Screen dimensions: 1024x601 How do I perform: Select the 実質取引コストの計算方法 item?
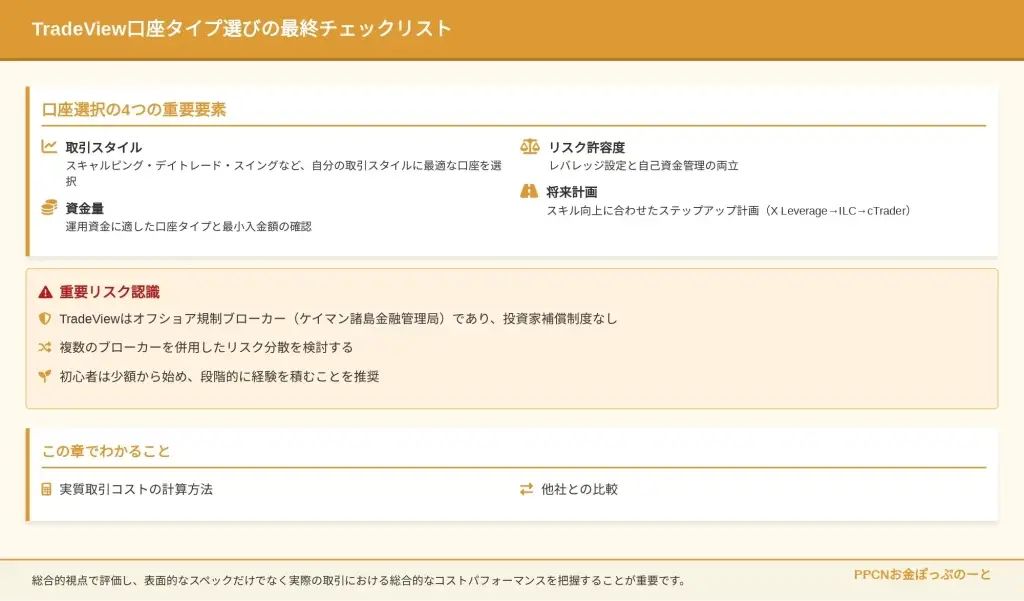point(136,489)
